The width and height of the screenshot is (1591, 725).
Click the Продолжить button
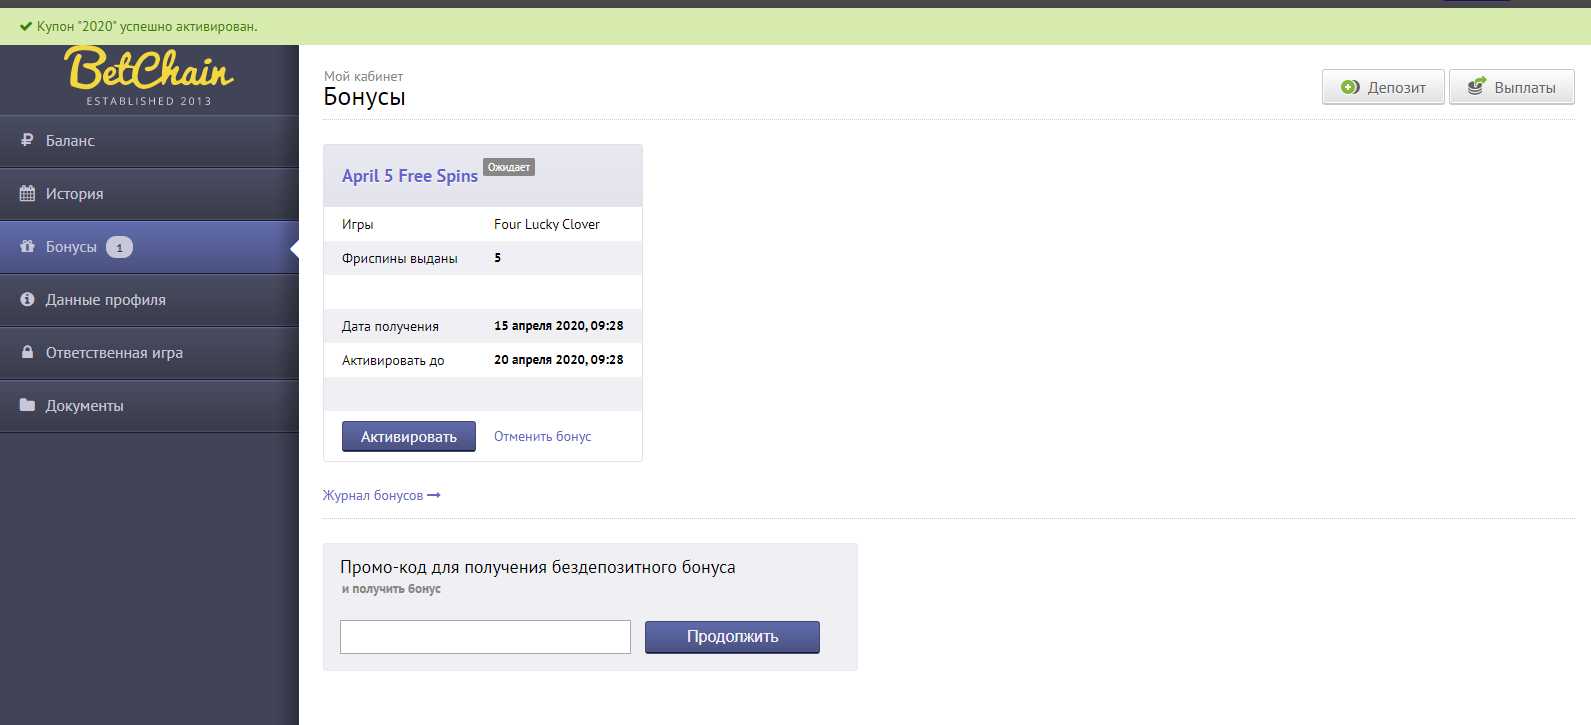point(732,637)
